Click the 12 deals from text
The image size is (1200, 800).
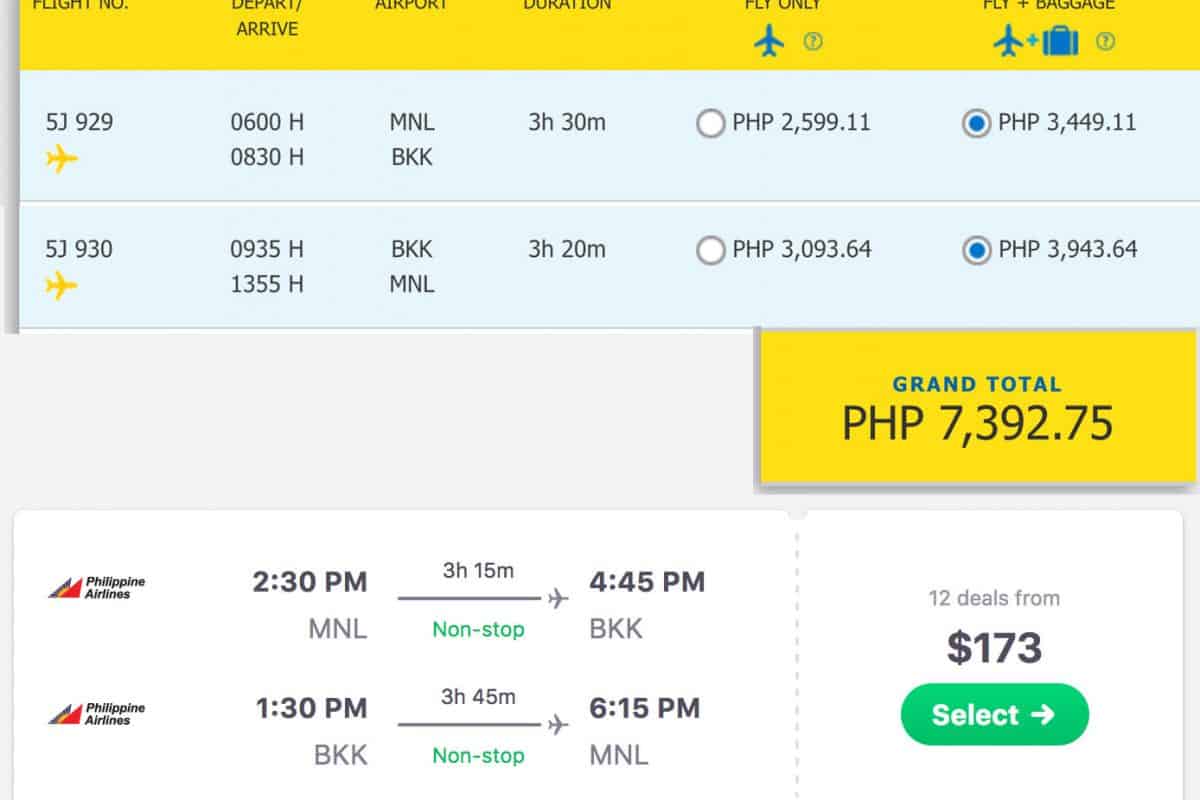click(x=993, y=598)
